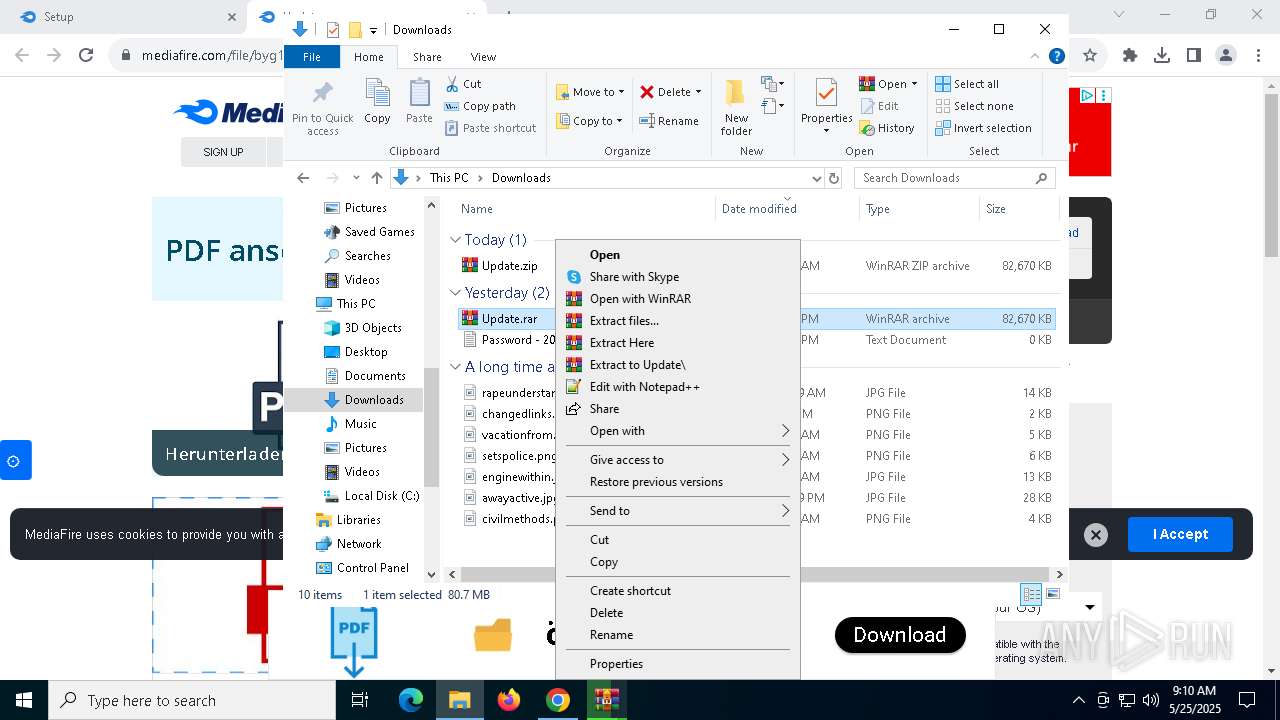The image size is (1280, 720).
Task: Click Select none in ribbon
Action: [974, 106]
